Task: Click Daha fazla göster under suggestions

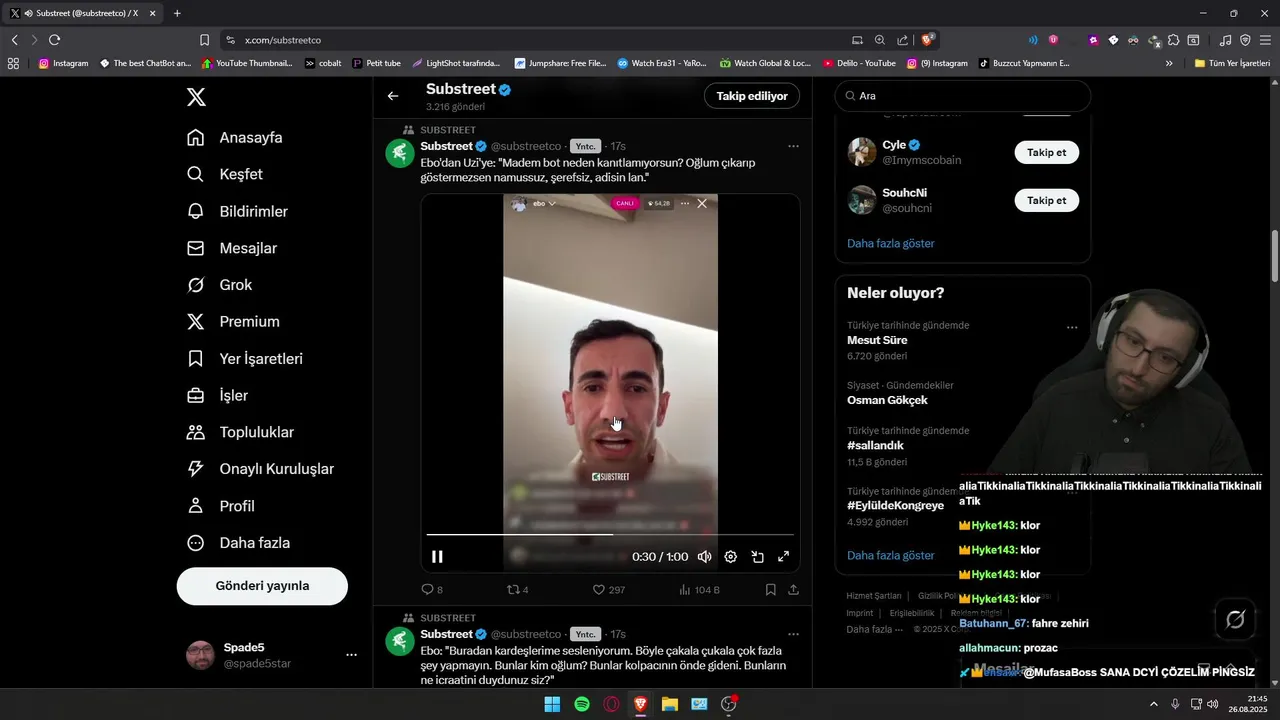Action: point(890,243)
